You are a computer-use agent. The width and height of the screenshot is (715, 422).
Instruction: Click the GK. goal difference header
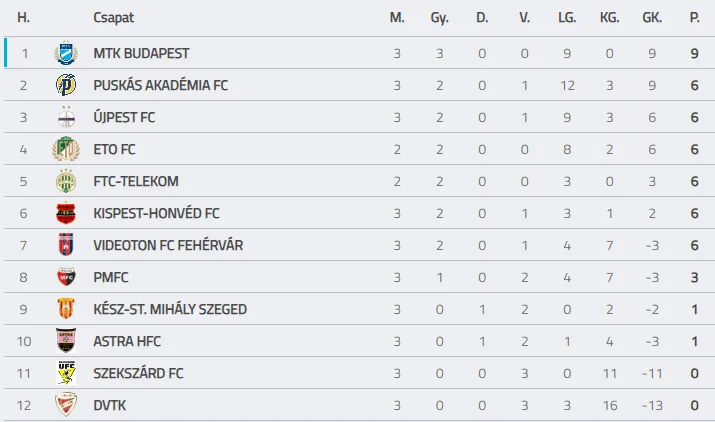652,18
